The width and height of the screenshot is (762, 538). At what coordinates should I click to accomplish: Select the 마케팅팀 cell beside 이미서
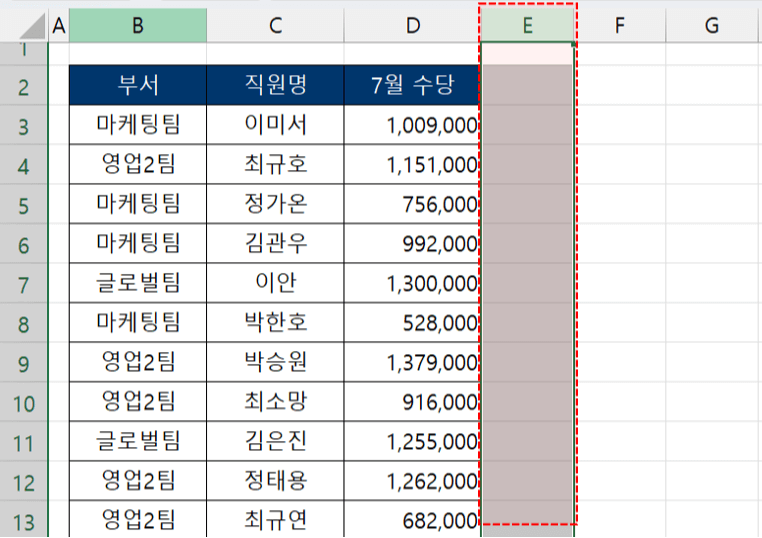(138, 125)
